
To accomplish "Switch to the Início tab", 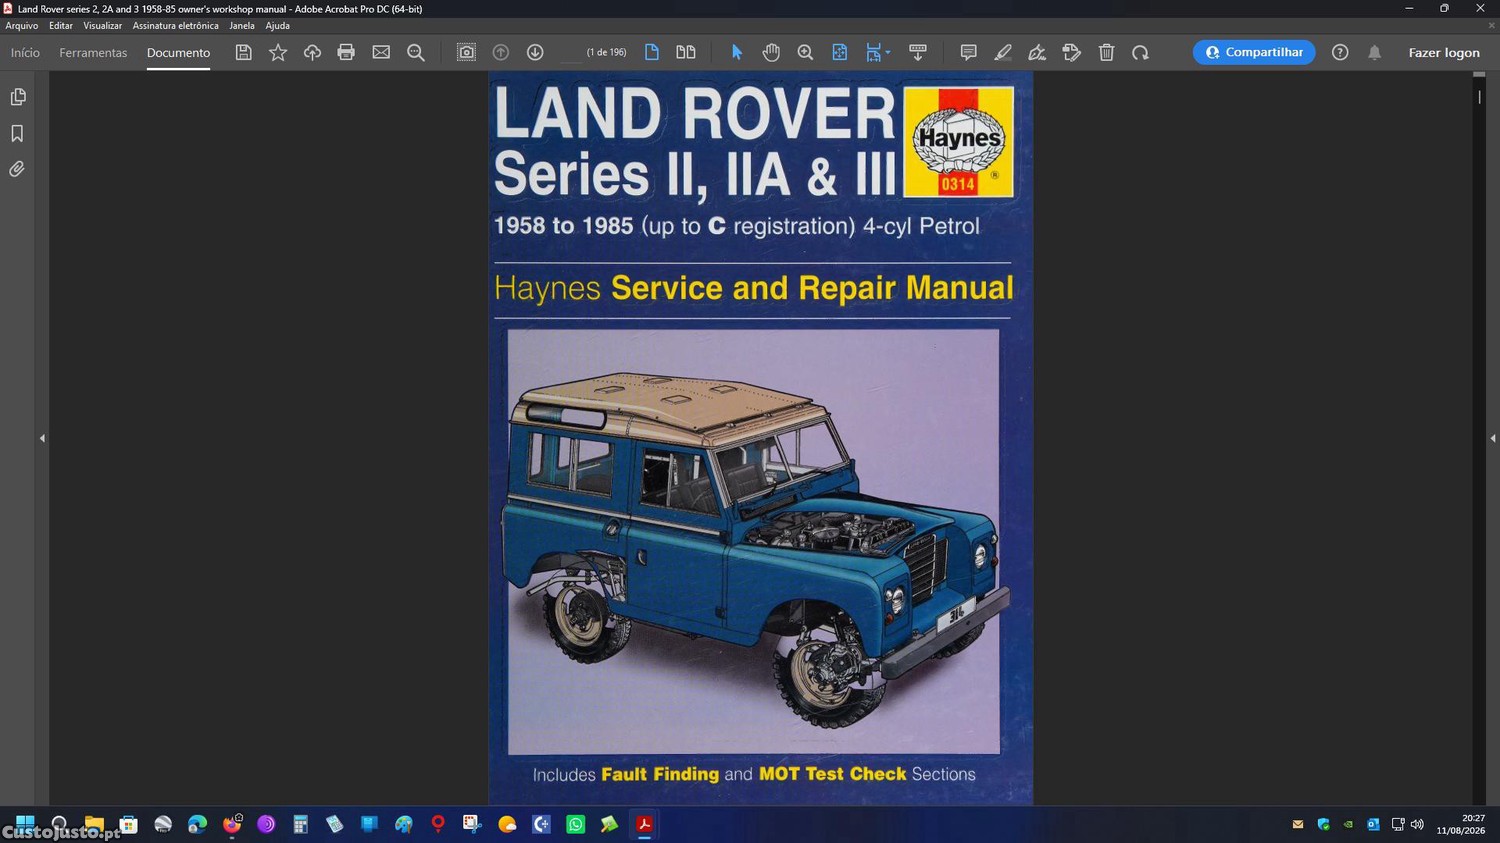I will coord(25,52).
